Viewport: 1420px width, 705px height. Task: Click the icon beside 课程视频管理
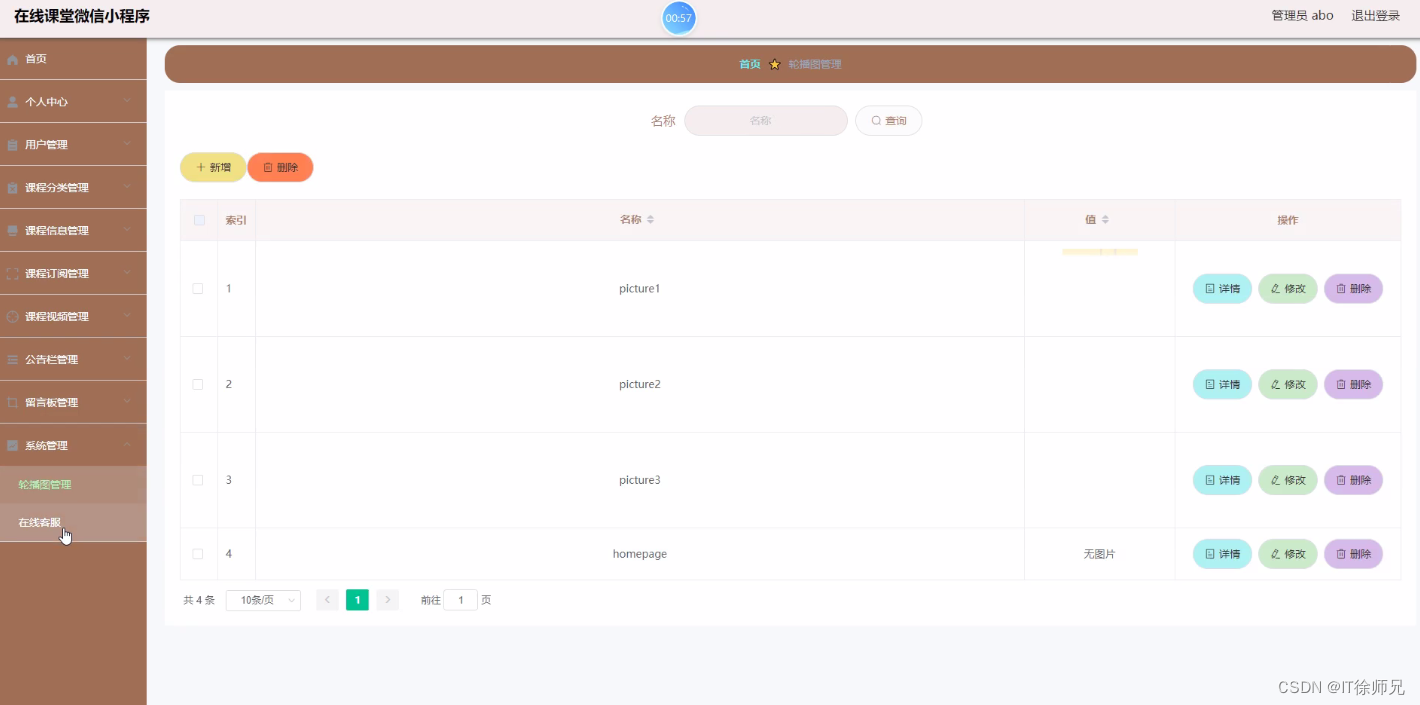coord(13,317)
